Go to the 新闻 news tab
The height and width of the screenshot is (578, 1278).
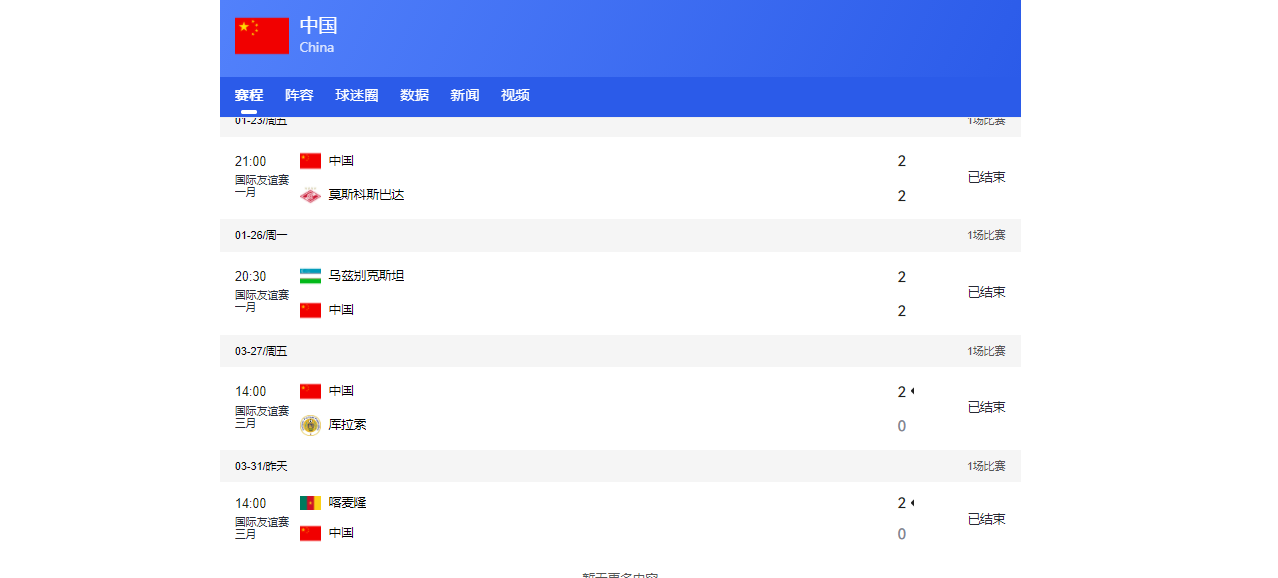(x=464, y=95)
